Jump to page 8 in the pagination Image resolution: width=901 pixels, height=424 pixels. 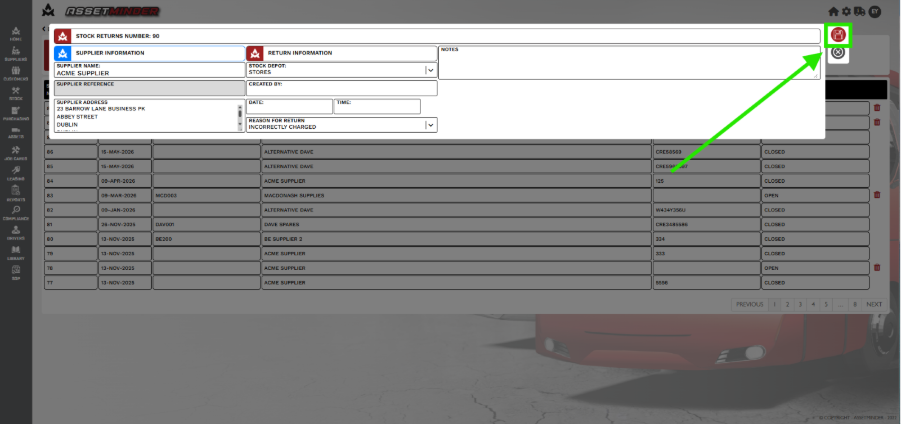855,304
